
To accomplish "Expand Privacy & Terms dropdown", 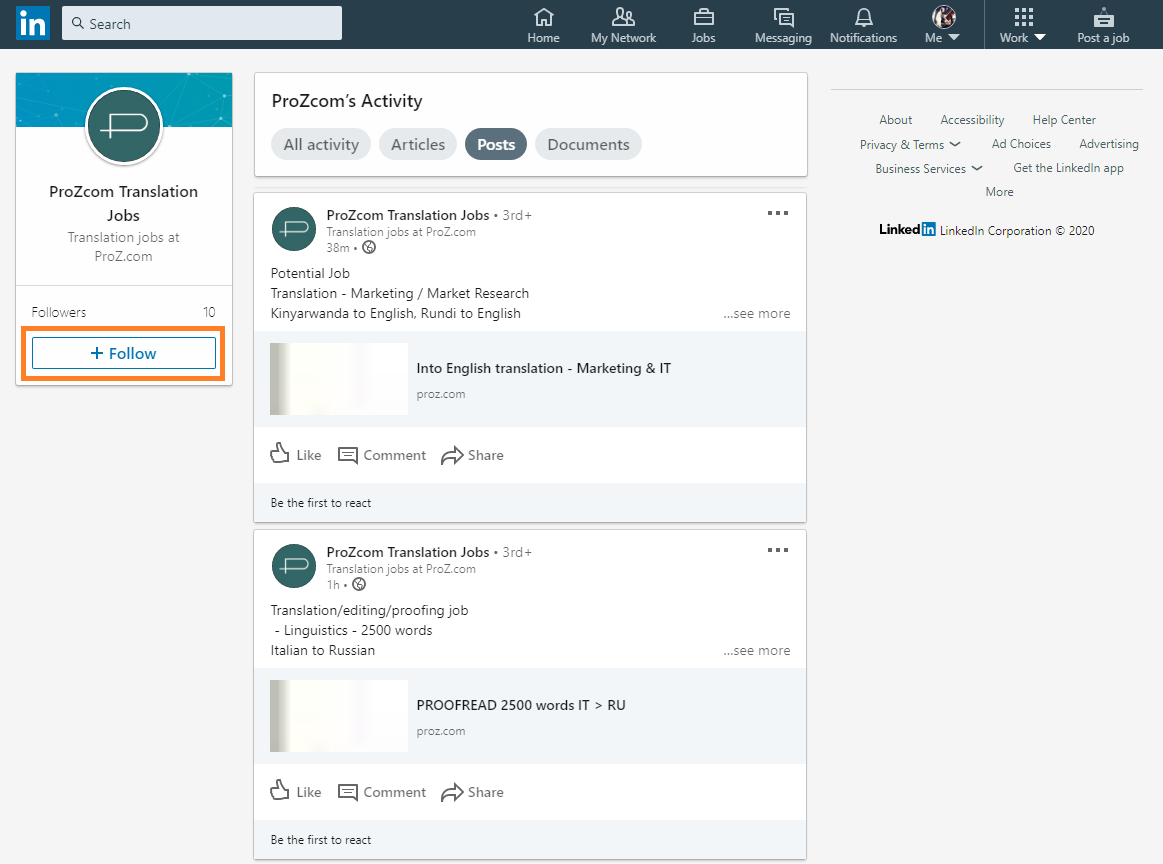I will 910,145.
